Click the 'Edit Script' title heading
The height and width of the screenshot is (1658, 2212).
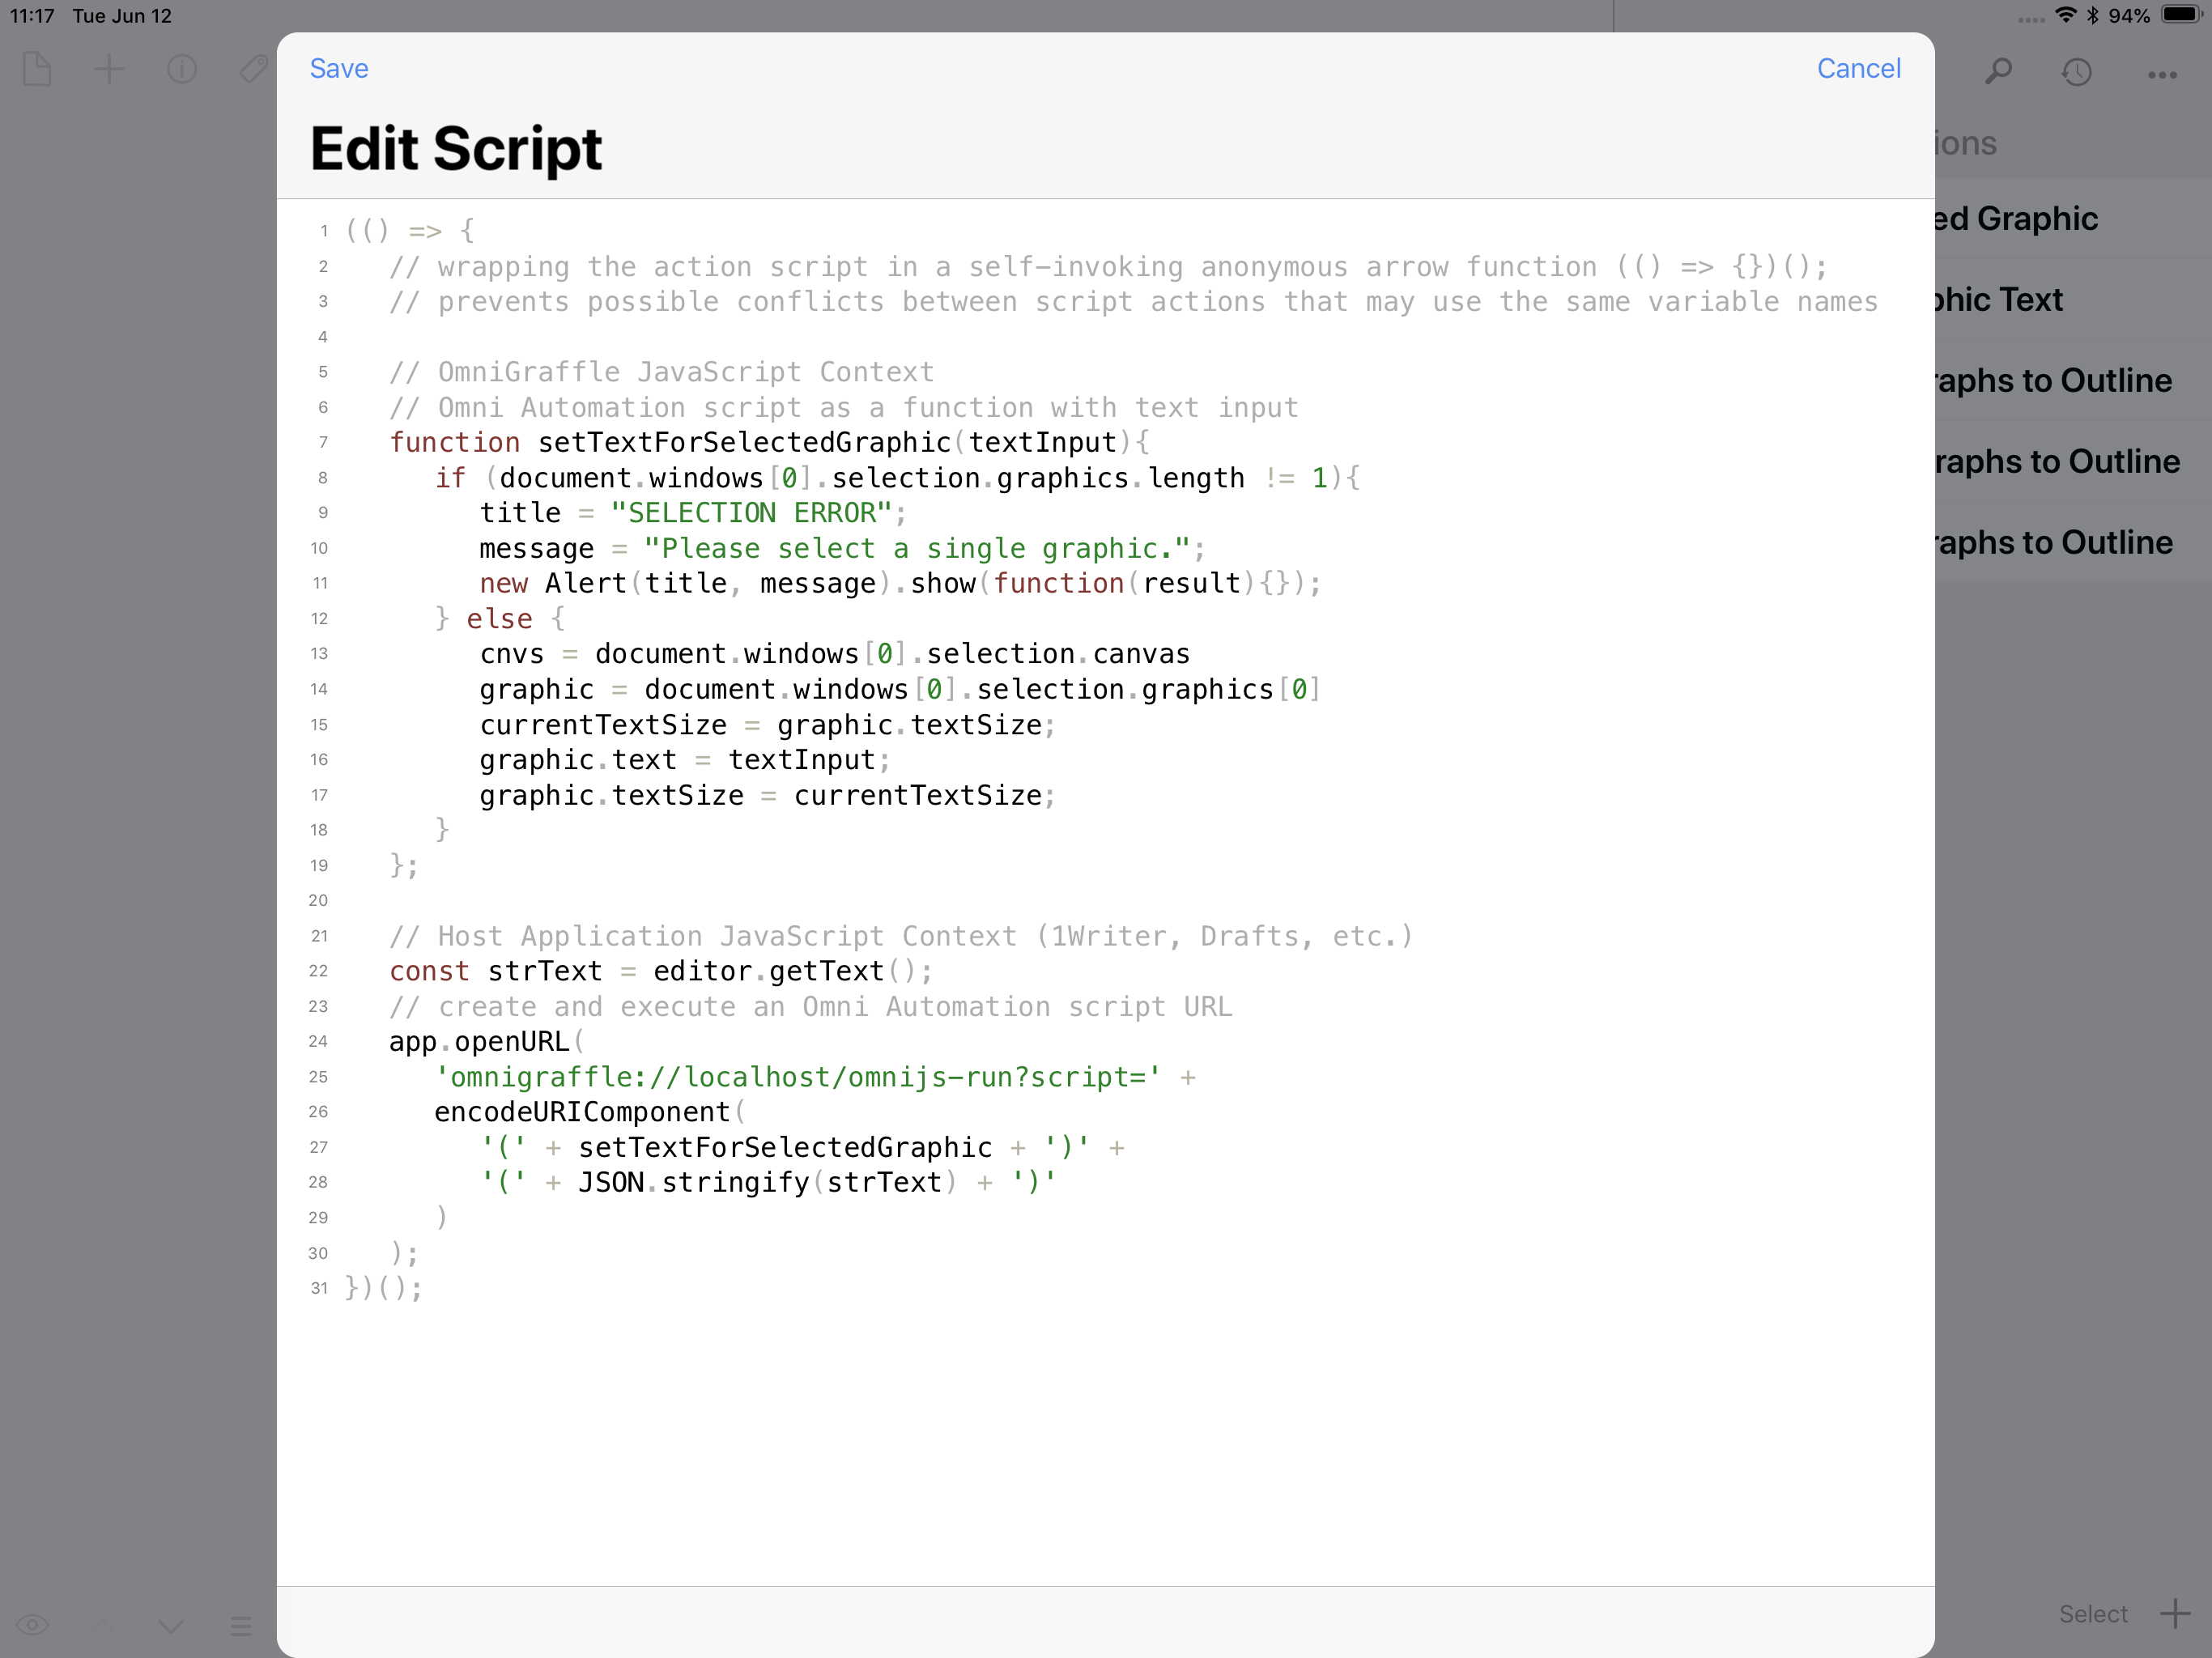click(x=456, y=149)
